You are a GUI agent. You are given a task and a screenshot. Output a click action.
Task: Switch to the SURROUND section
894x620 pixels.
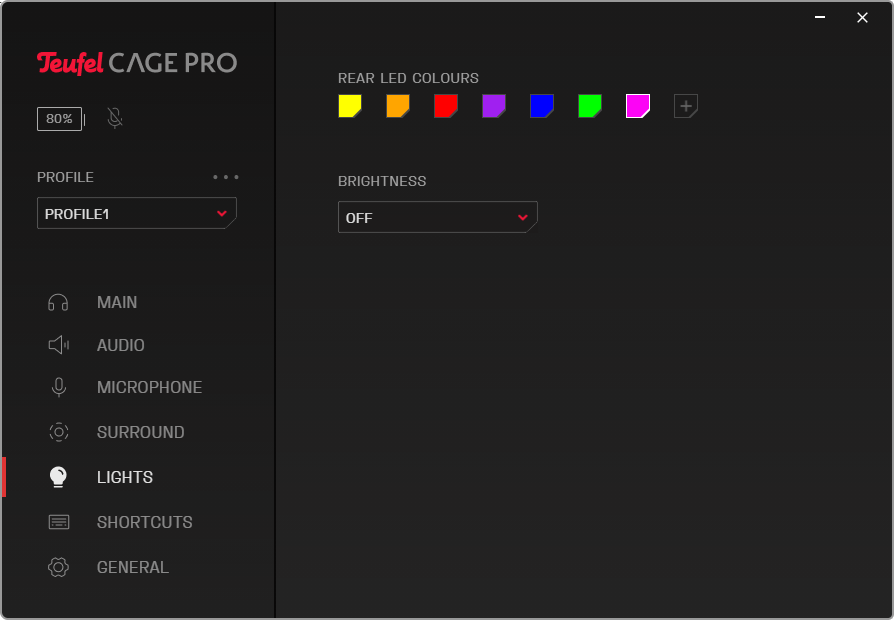pos(140,432)
